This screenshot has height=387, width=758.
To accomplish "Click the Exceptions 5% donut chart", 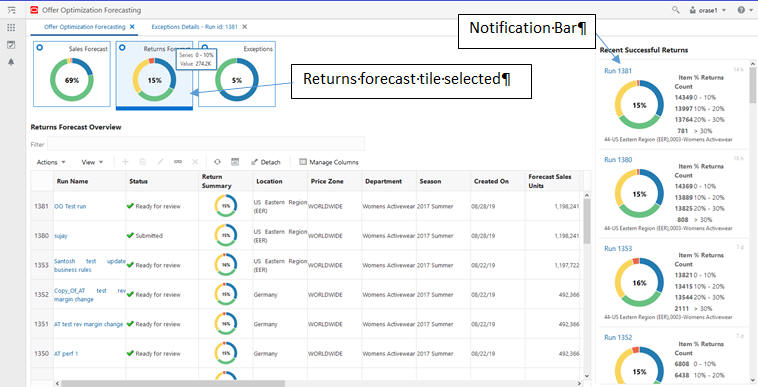I will [x=236, y=80].
